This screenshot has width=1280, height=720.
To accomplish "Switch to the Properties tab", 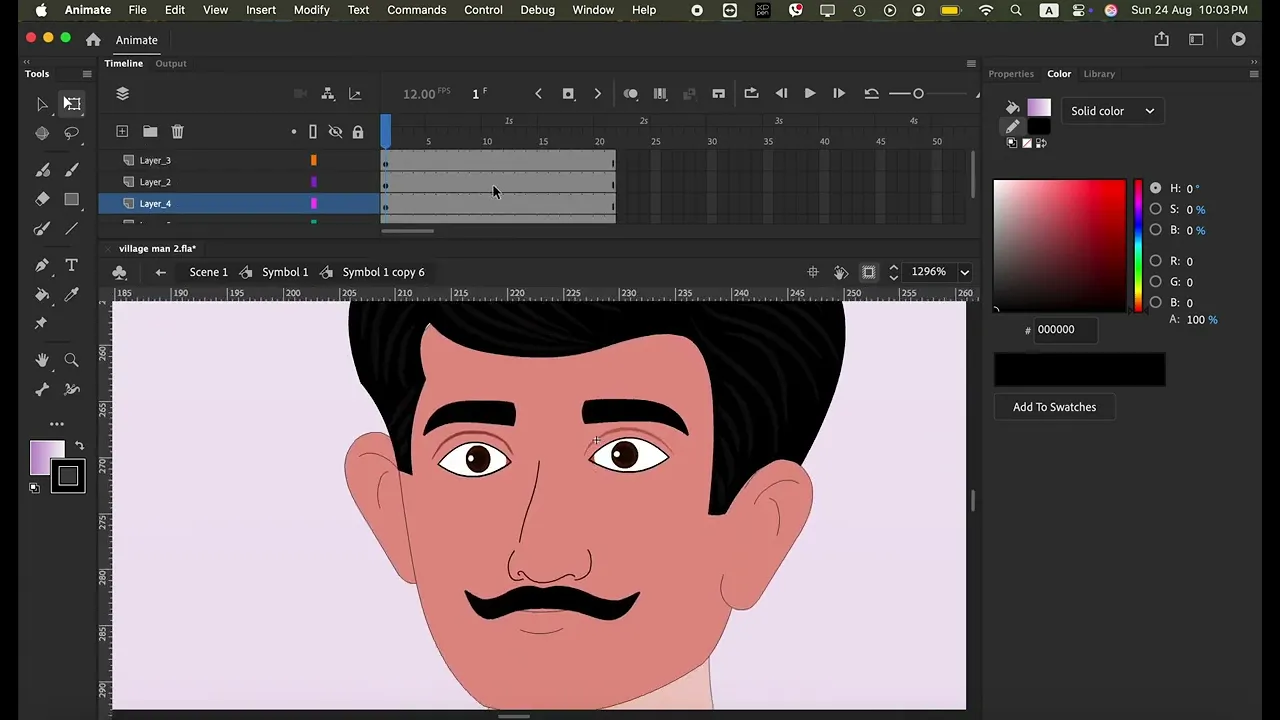I will (x=1011, y=74).
